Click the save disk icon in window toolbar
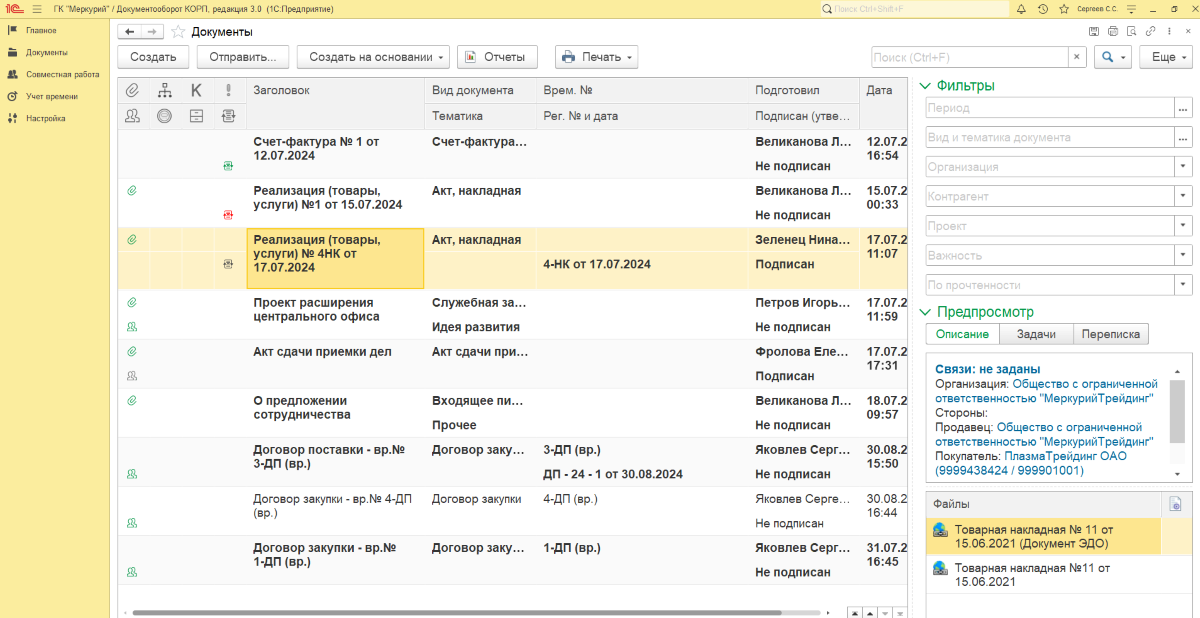The width and height of the screenshot is (1200, 618). (1095, 32)
